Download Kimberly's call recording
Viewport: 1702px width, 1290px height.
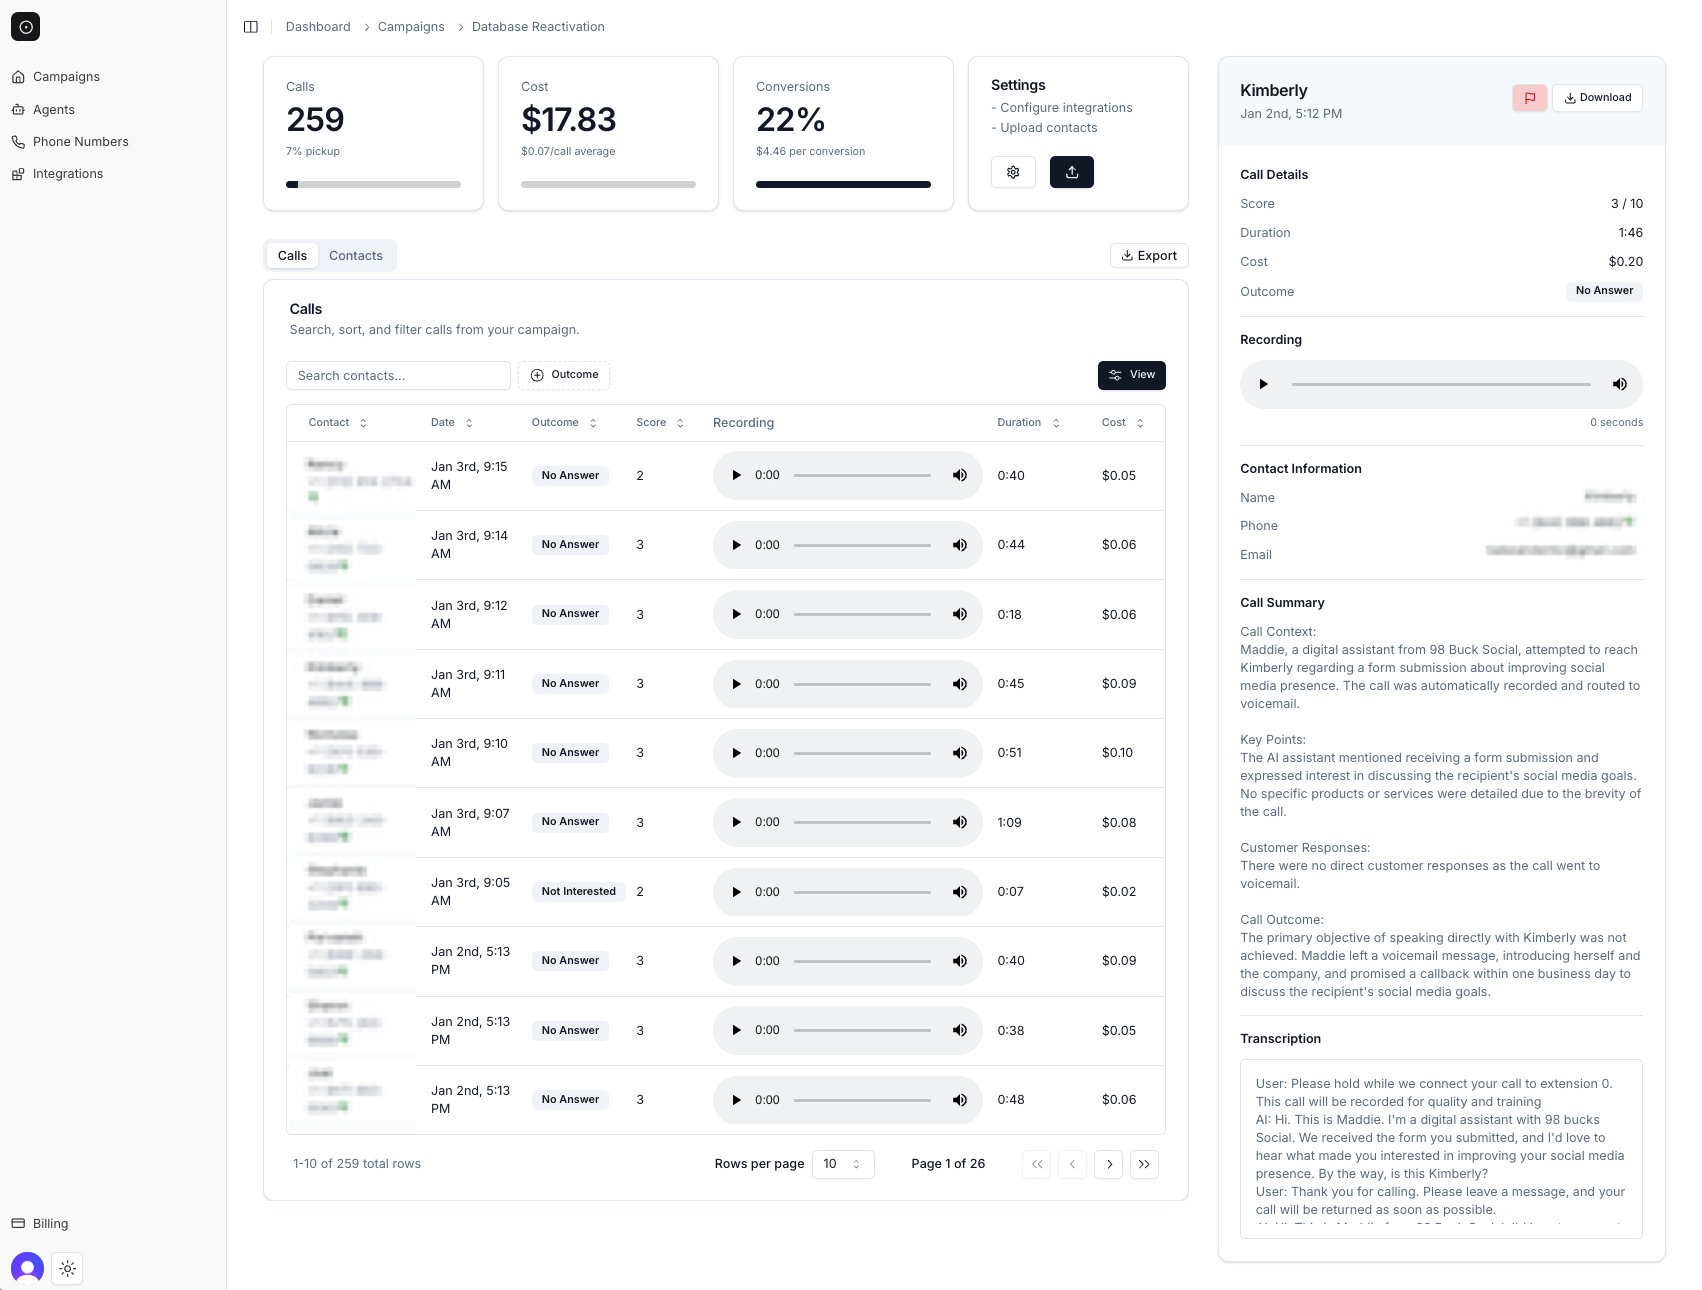[1597, 97]
